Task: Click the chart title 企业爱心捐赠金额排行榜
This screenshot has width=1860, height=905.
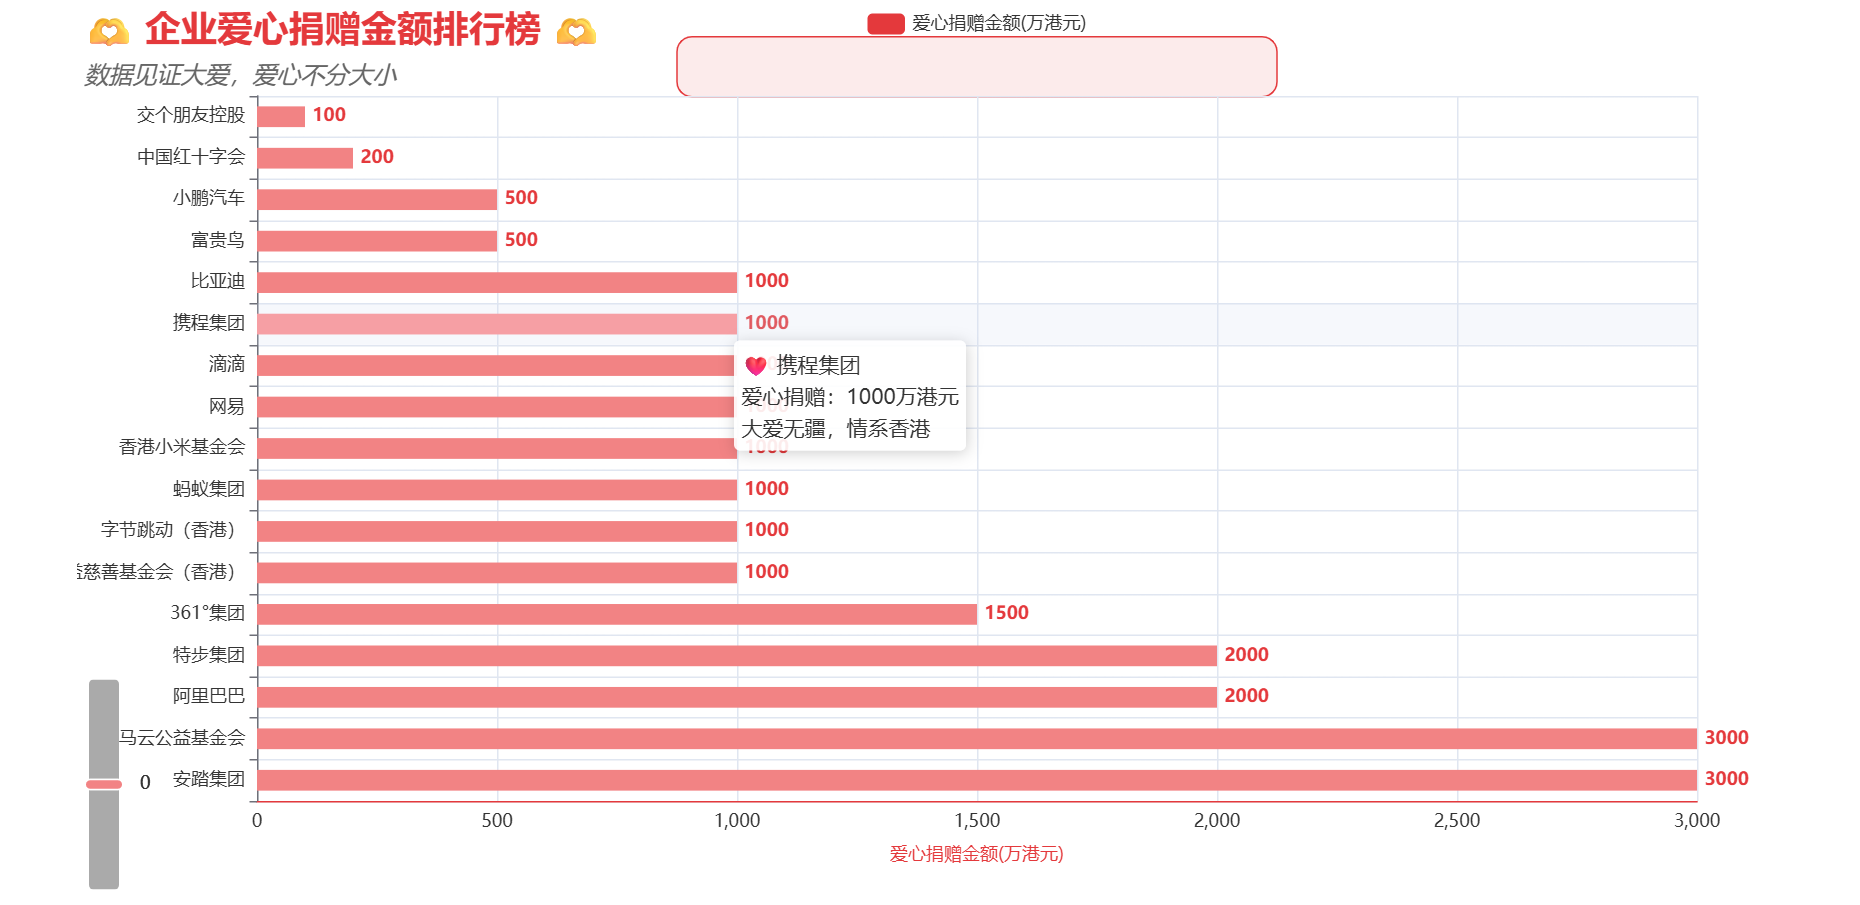Action: (342, 30)
